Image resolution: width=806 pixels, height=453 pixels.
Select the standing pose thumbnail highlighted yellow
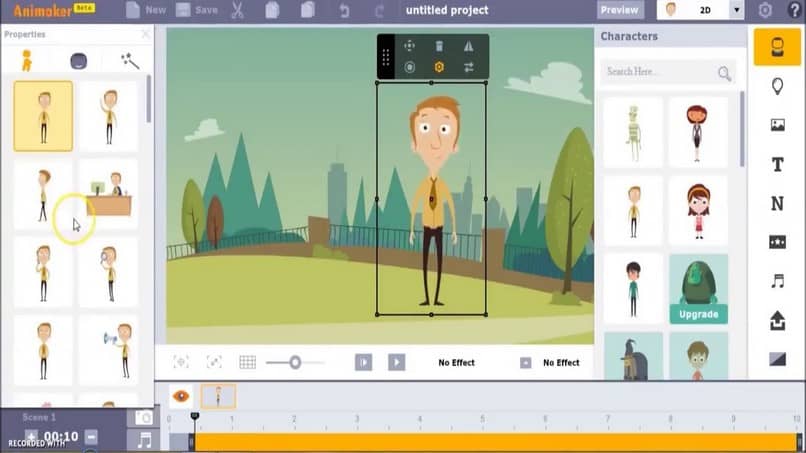coord(43,116)
